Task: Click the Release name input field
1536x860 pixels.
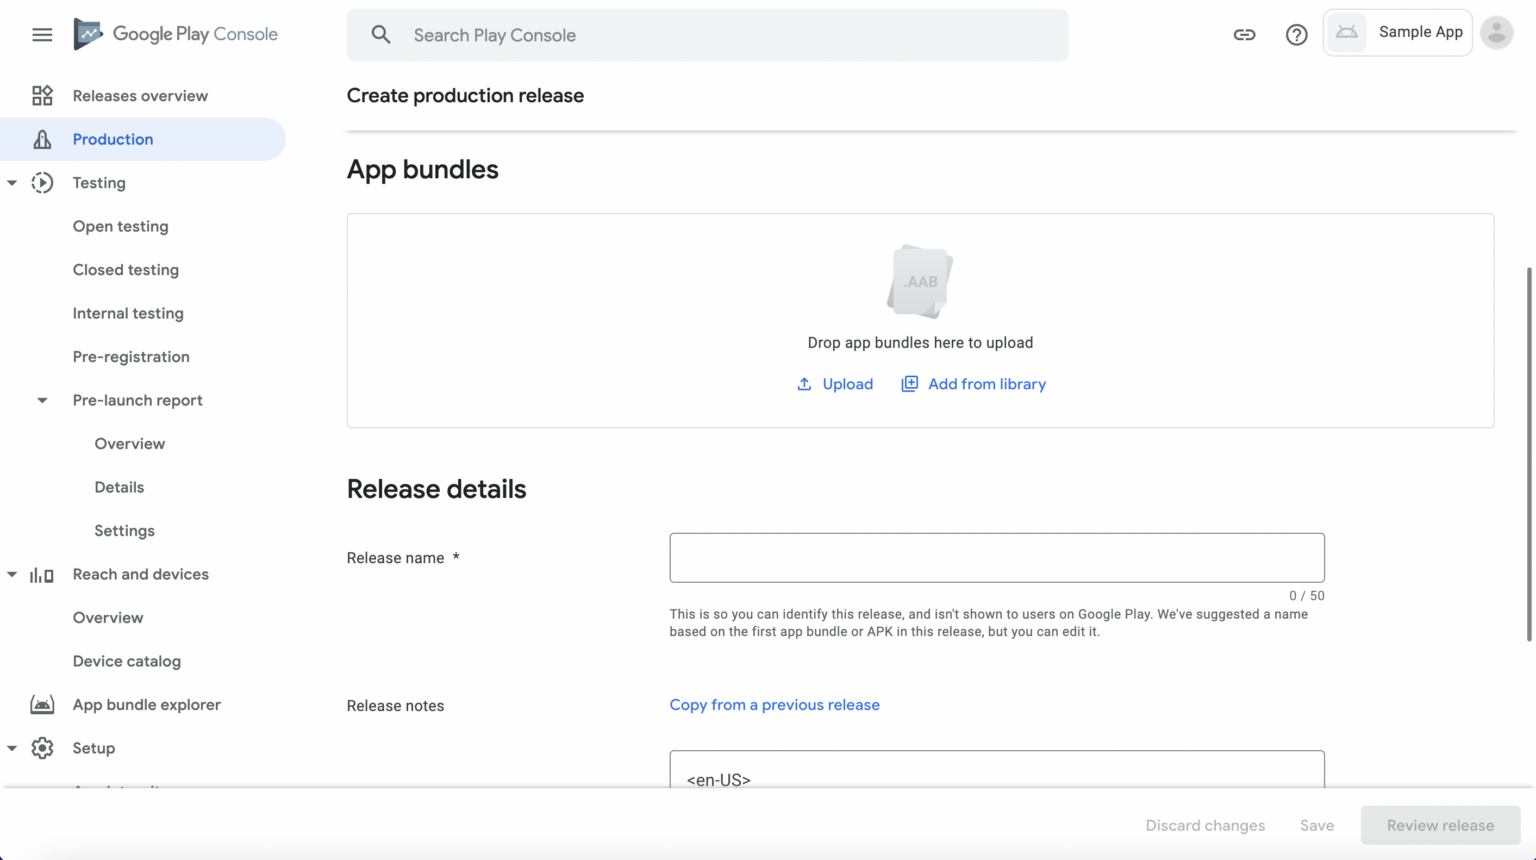Action: [997, 558]
